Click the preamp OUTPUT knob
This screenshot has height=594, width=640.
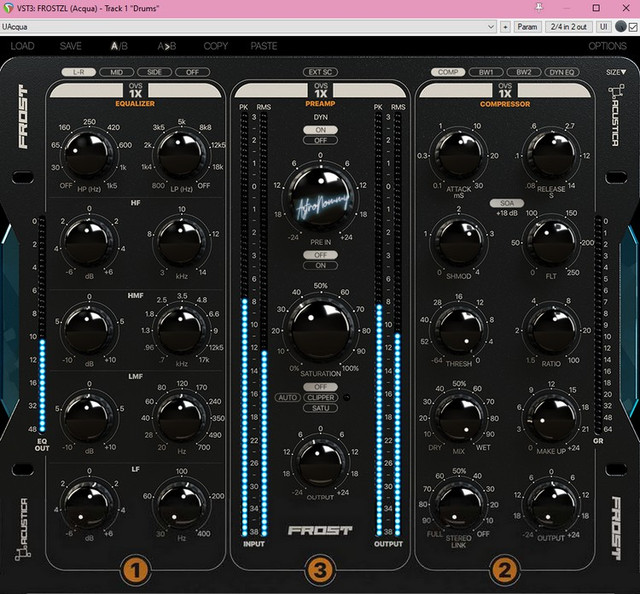pos(320,463)
